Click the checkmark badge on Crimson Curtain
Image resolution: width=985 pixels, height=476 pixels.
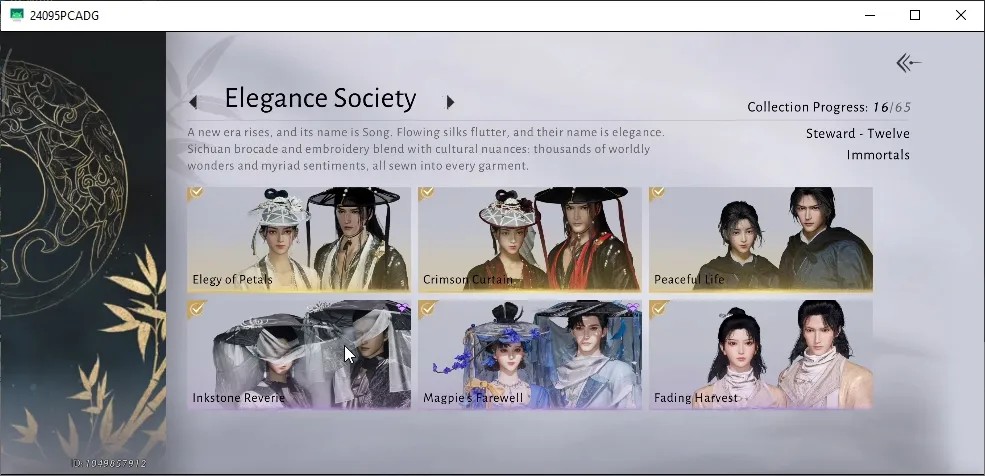coord(427,193)
